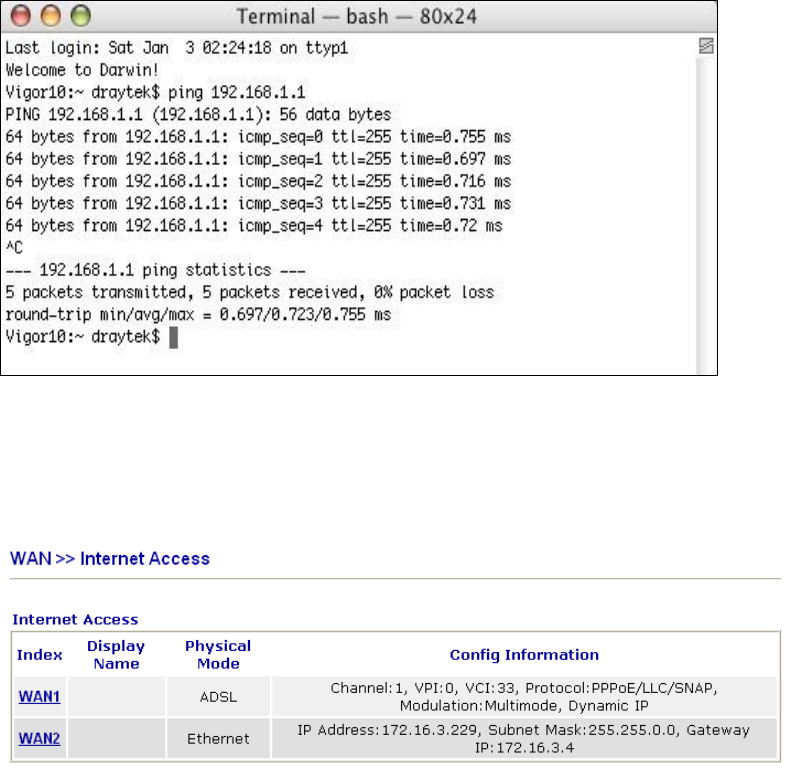Click the Display Name column header
The image size is (790, 778).
coord(116,655)
